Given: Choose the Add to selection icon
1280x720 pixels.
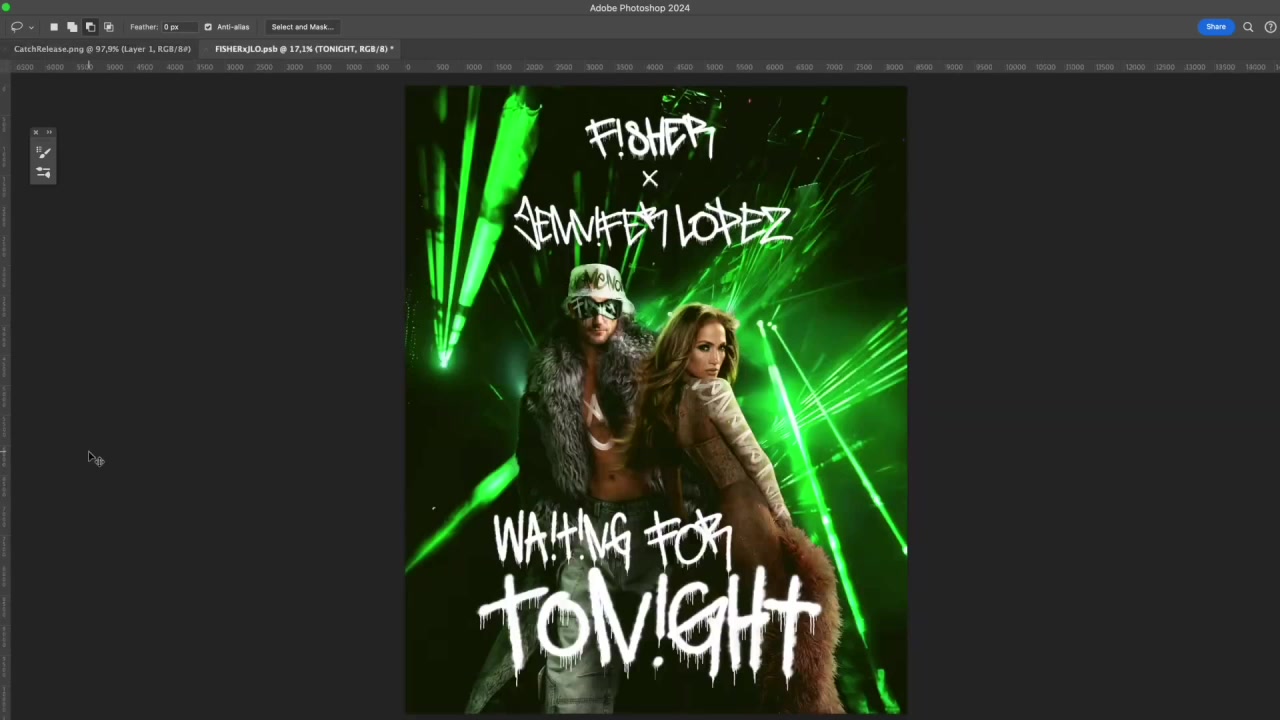Looking at the screenshot, I should (x=72, y=27).
